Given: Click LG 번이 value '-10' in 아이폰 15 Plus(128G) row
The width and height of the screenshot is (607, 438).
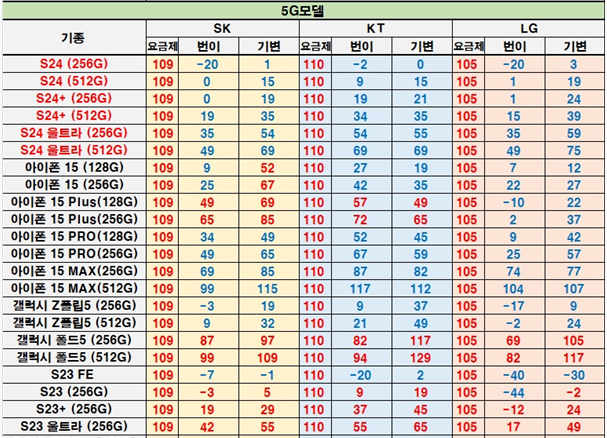Looking at the screenshot, I should coord(514,203).
